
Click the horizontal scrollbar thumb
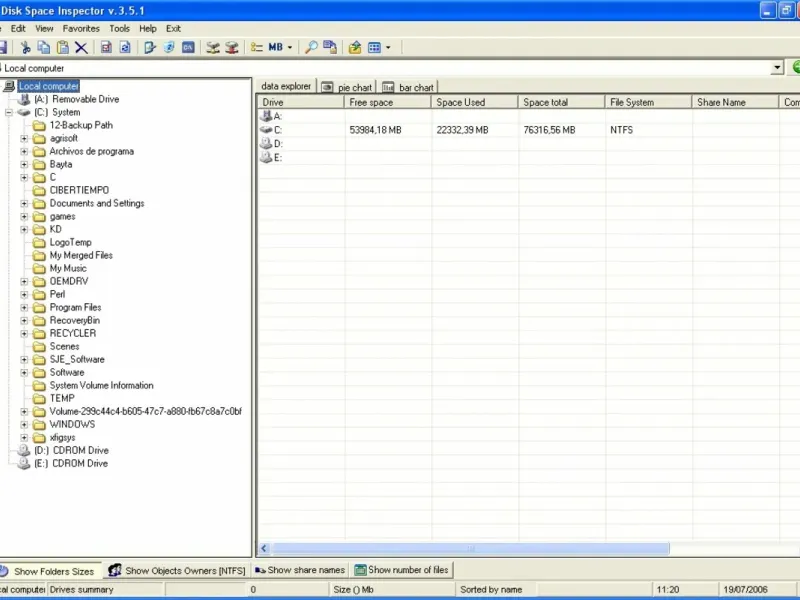(x=470, y=548)
